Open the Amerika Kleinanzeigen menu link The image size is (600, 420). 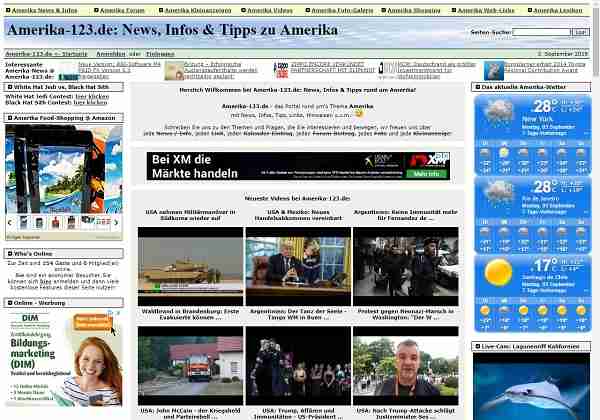(x=198, y=10)
